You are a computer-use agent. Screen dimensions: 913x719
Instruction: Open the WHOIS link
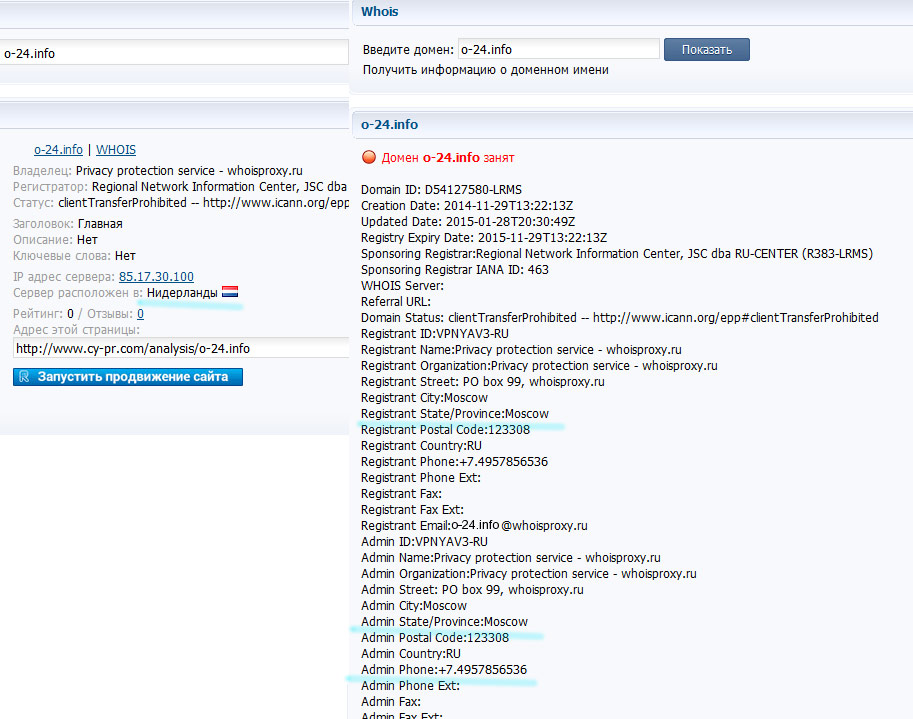pos(116,149)
